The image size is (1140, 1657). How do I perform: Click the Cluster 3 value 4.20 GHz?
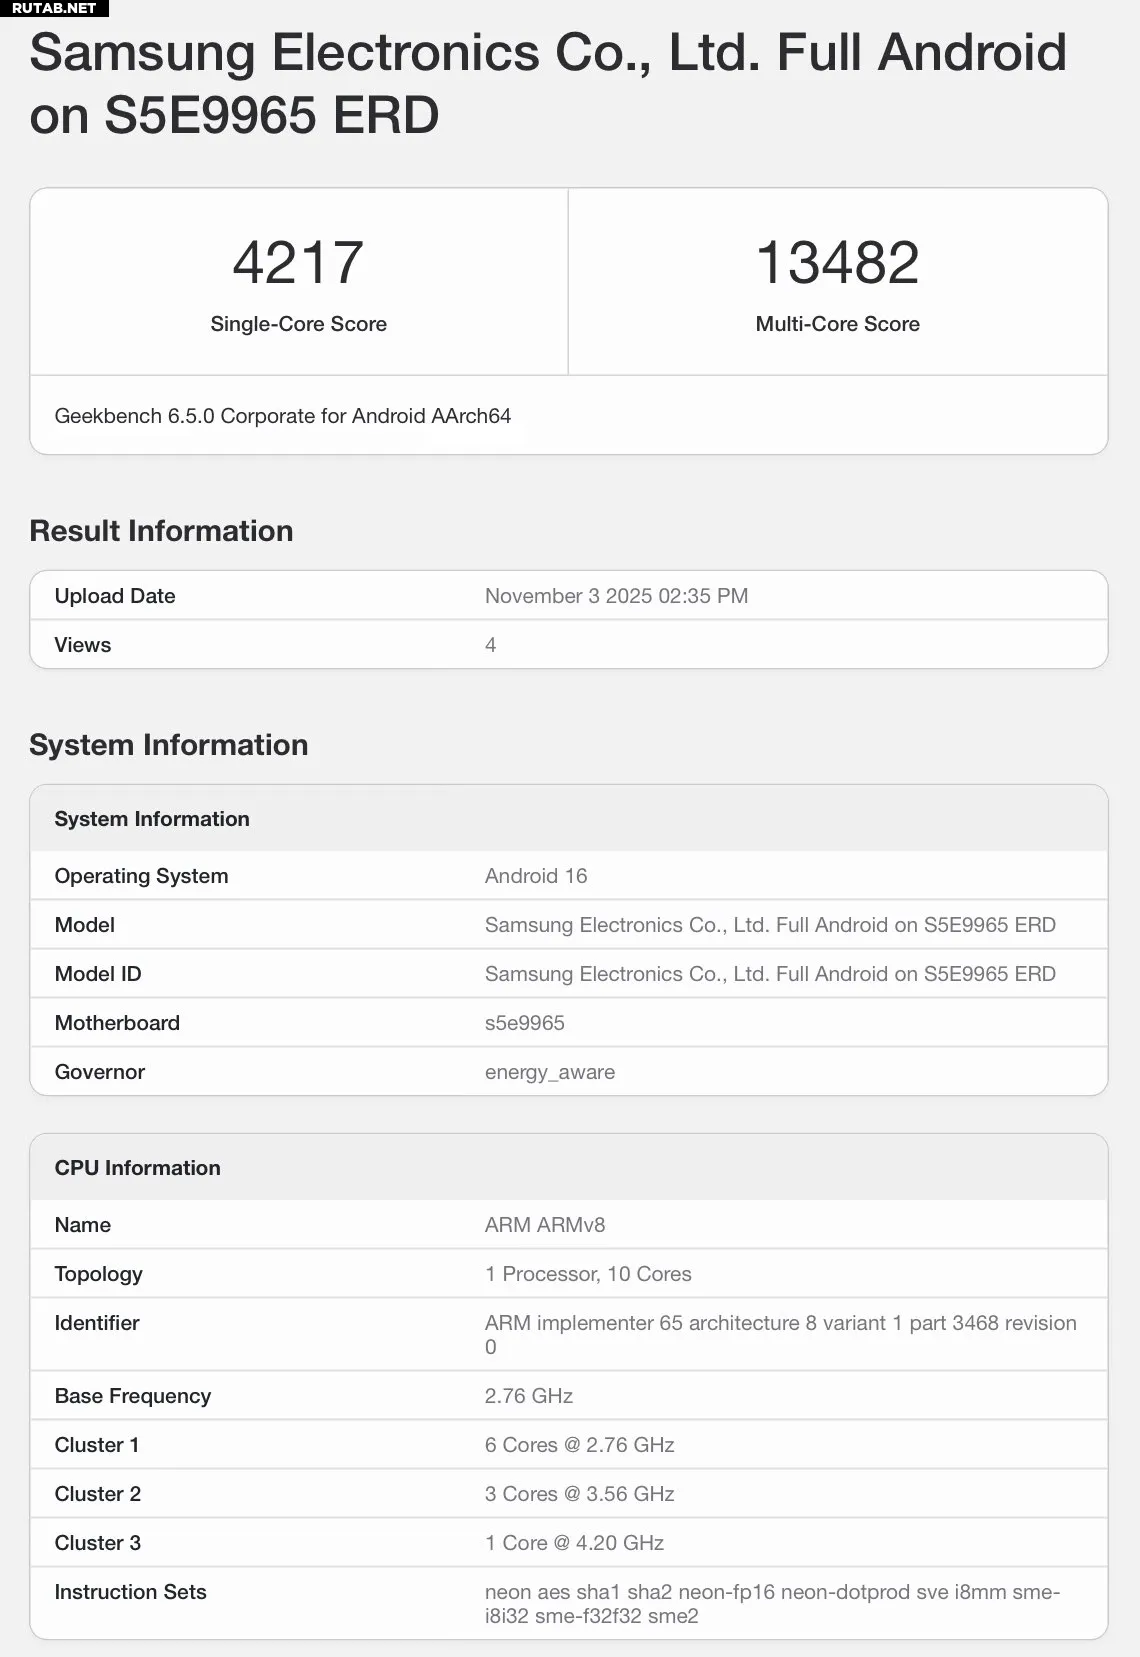574,1543
